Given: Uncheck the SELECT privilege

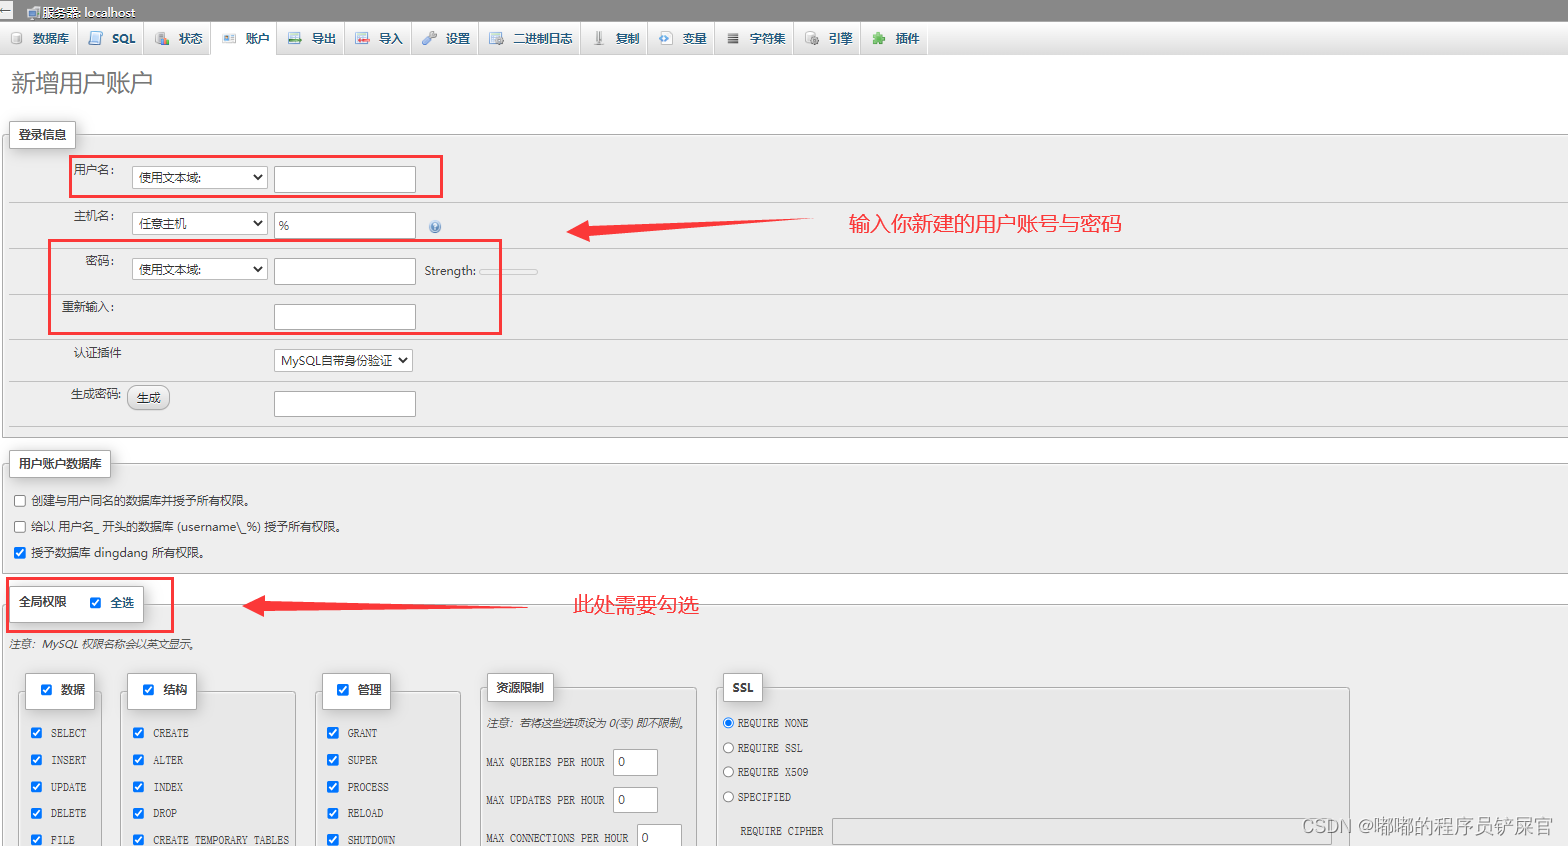Looking at the screenshot, I should 37,733.
